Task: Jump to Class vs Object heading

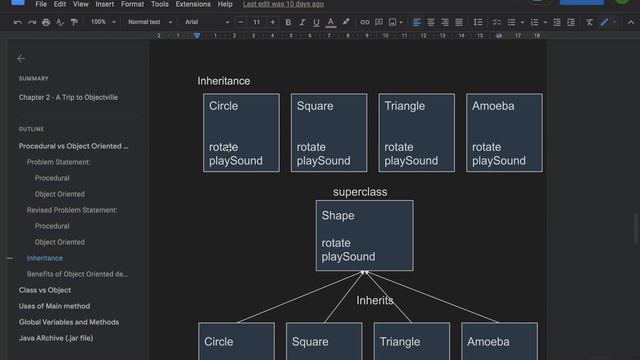Action: tap(45, 290)
